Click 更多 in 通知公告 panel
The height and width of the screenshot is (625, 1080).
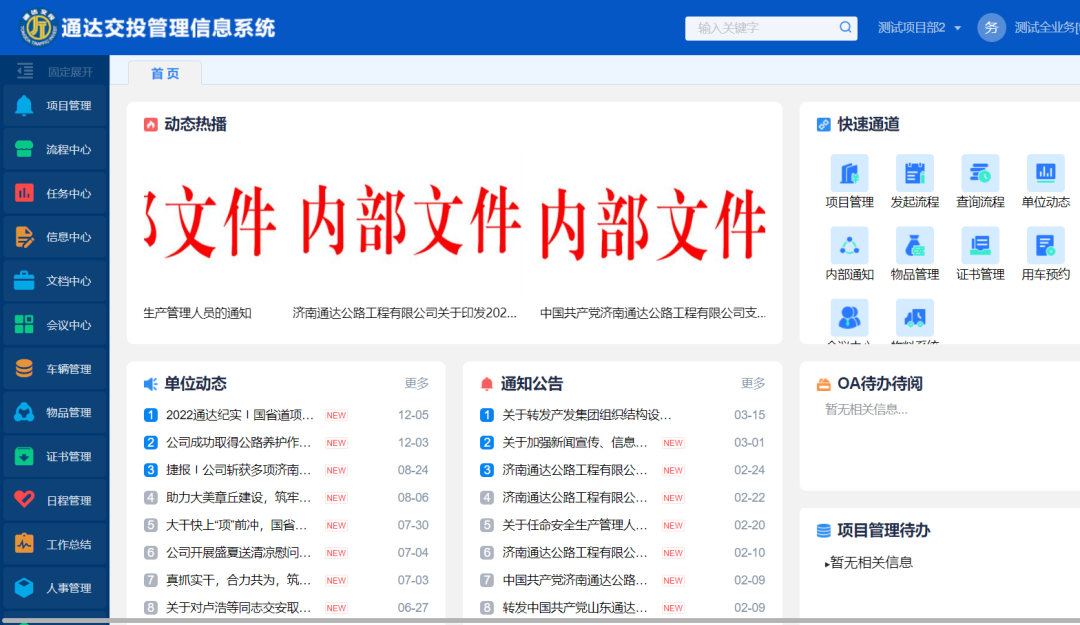753,383
